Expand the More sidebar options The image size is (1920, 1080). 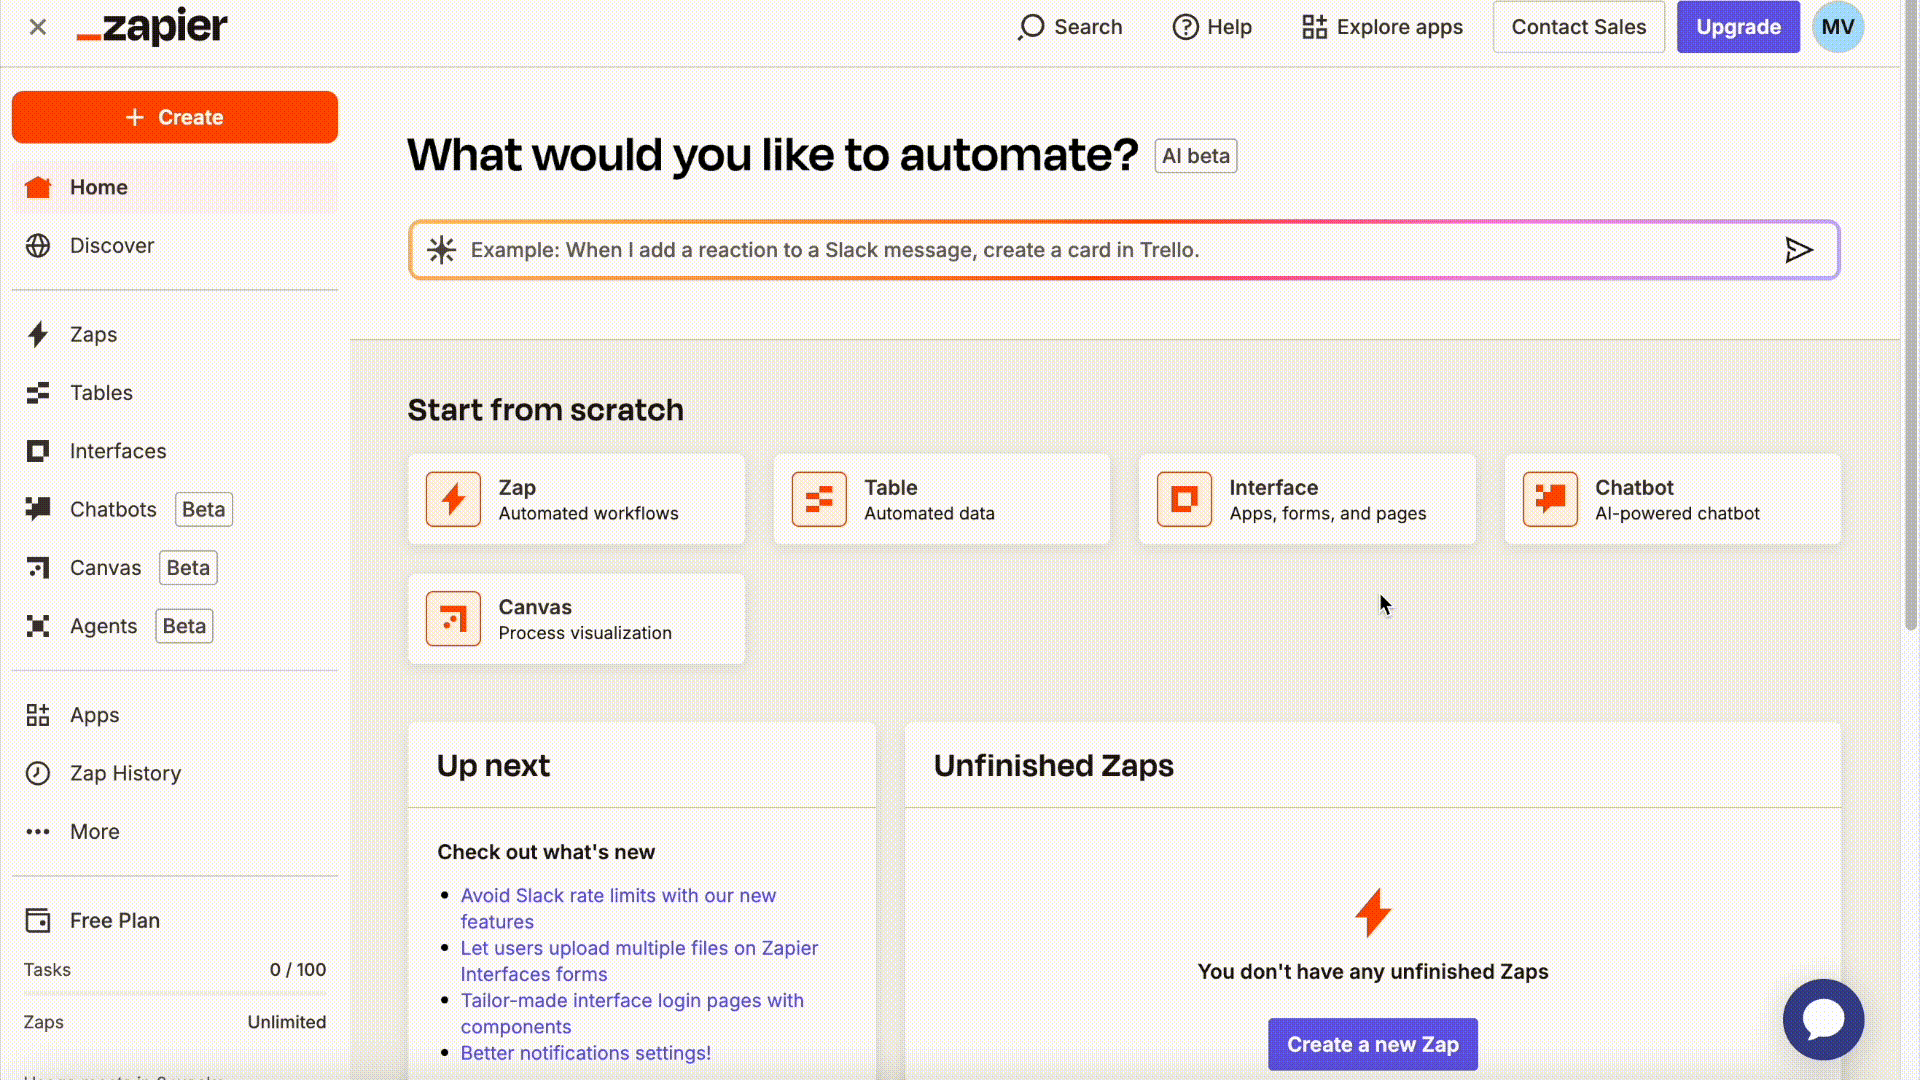click(x=175, y=832)
